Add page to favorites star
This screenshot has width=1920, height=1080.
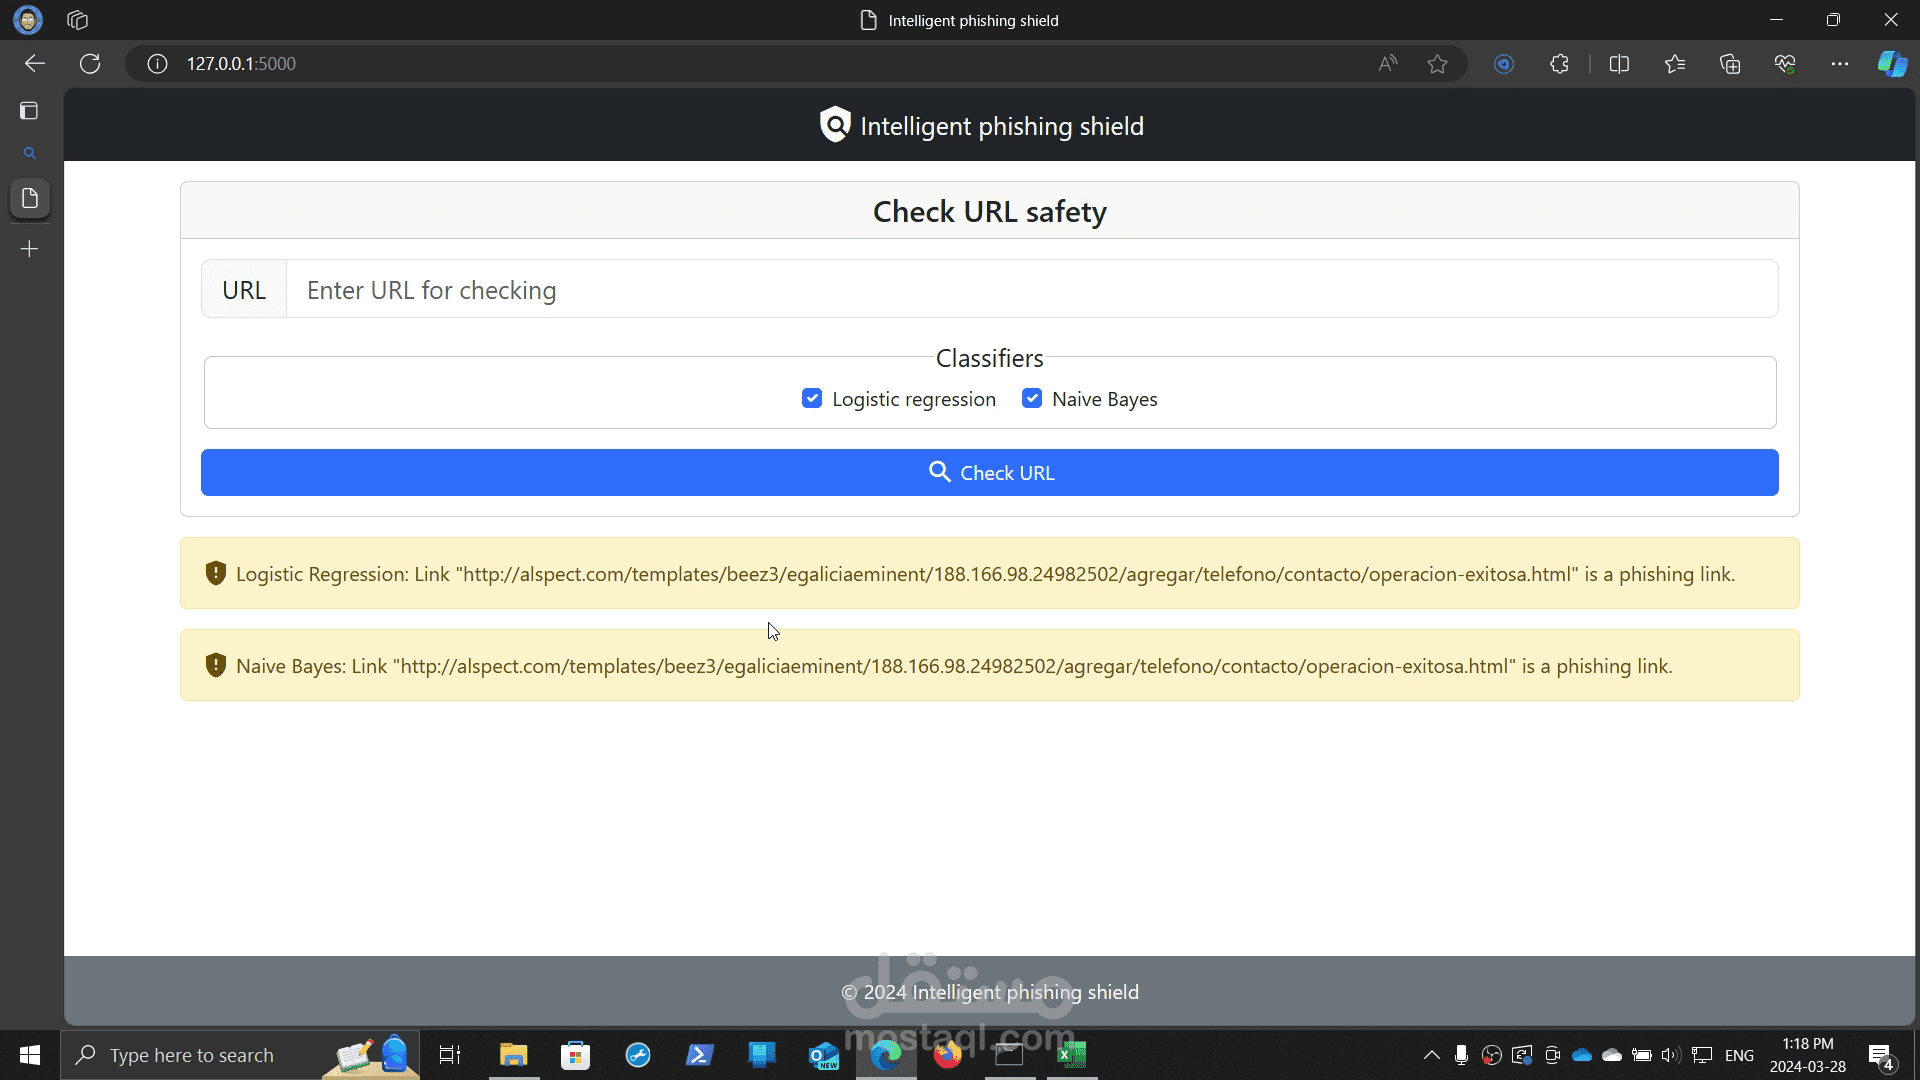pyautogui.click(x=1437, y=64)
